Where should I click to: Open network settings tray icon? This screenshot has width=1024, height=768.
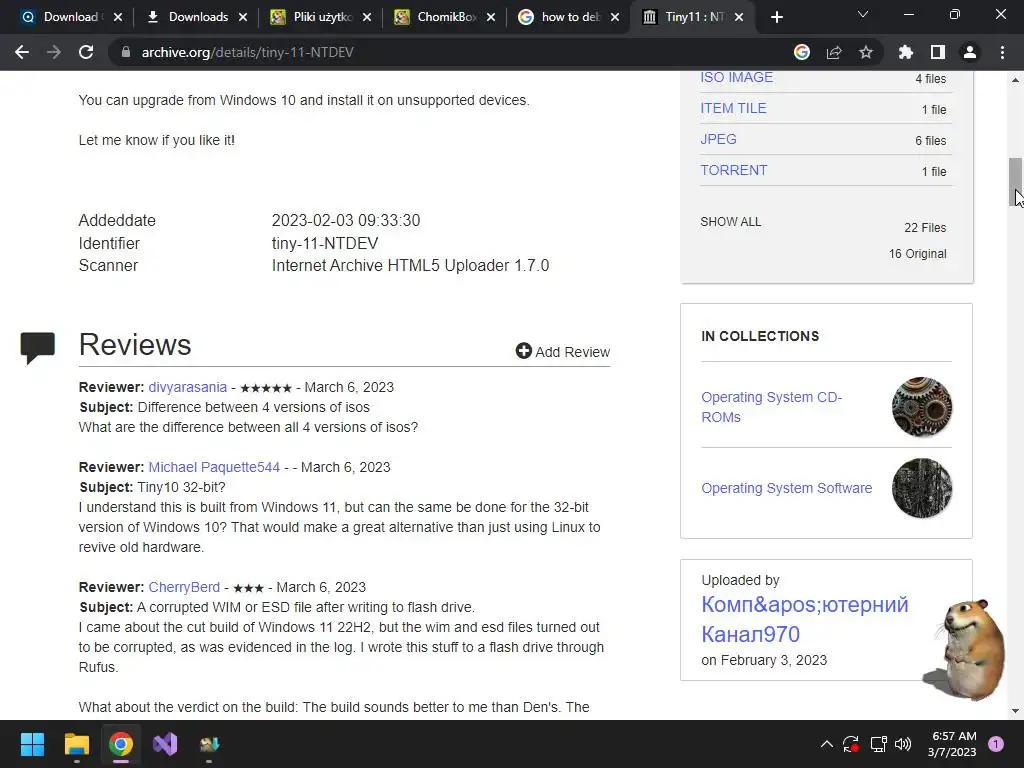(878, 744)
